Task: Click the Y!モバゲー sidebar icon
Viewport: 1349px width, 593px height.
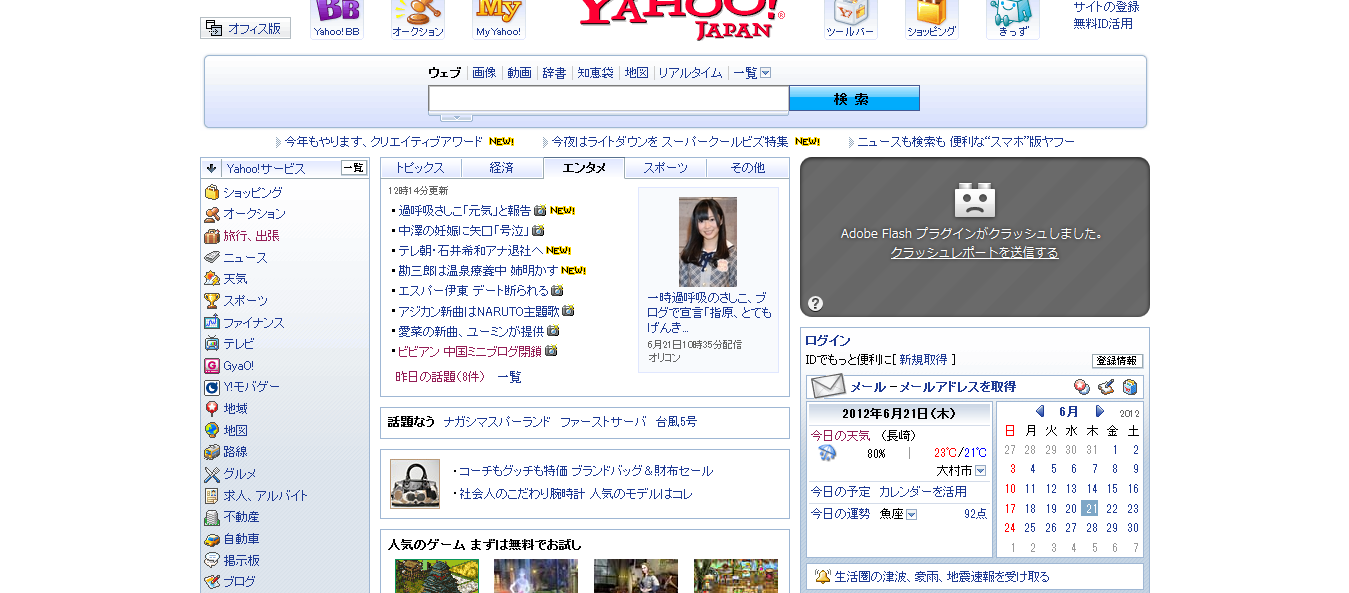Action: click(x=212, y=387)
